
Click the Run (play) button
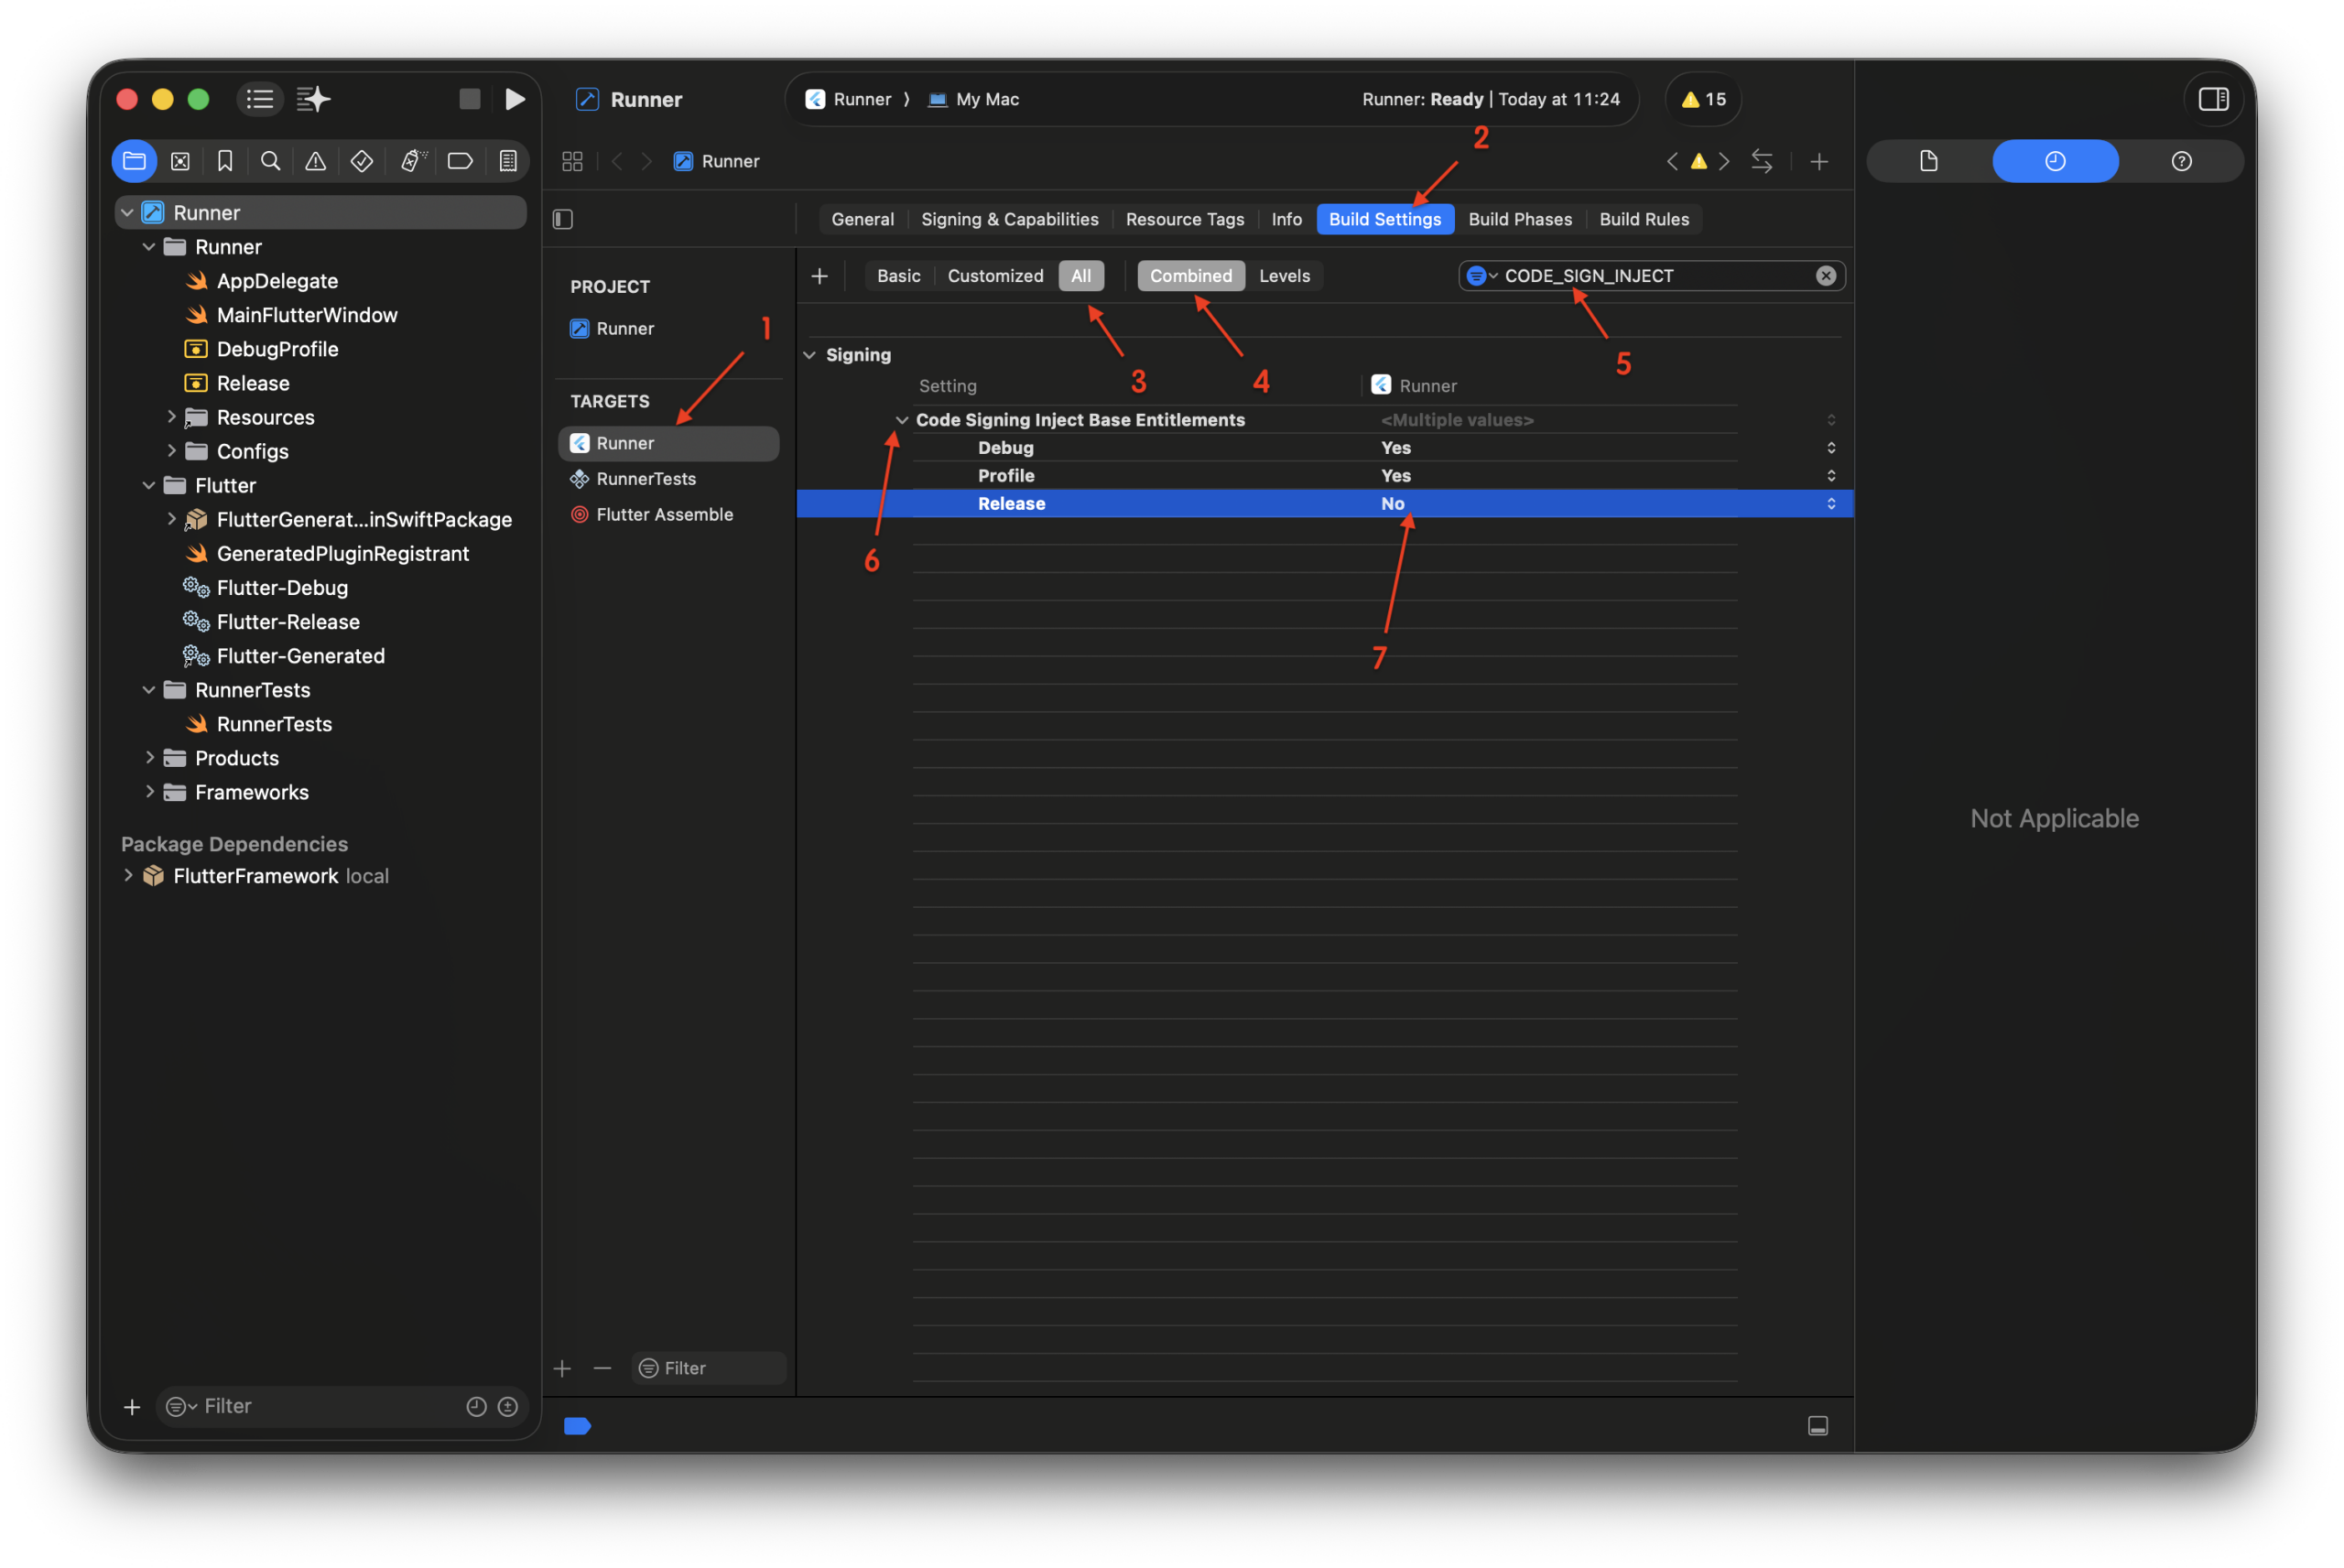click(x=515, y=99)
